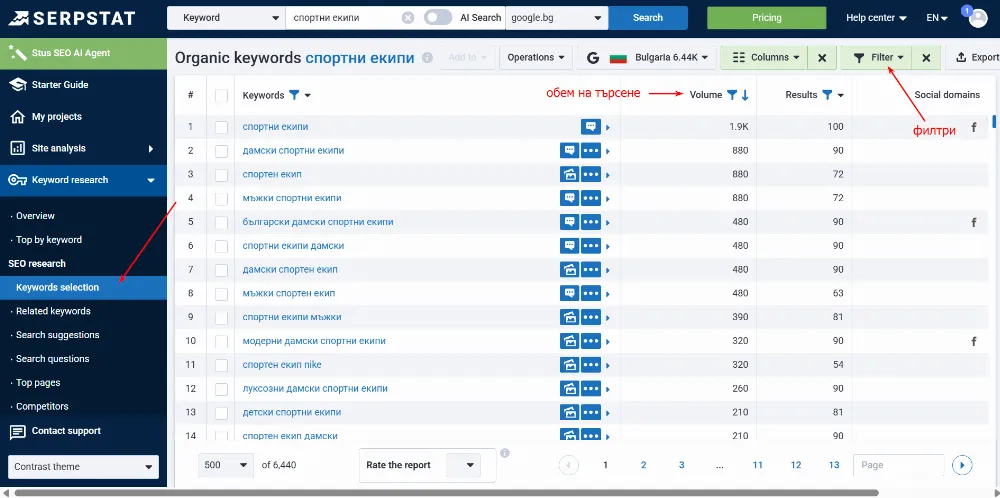The height and width of the screenshot is (498, 1000).
Task: Open Stus SEO AI Agent
Action: [x=83, y=54]
